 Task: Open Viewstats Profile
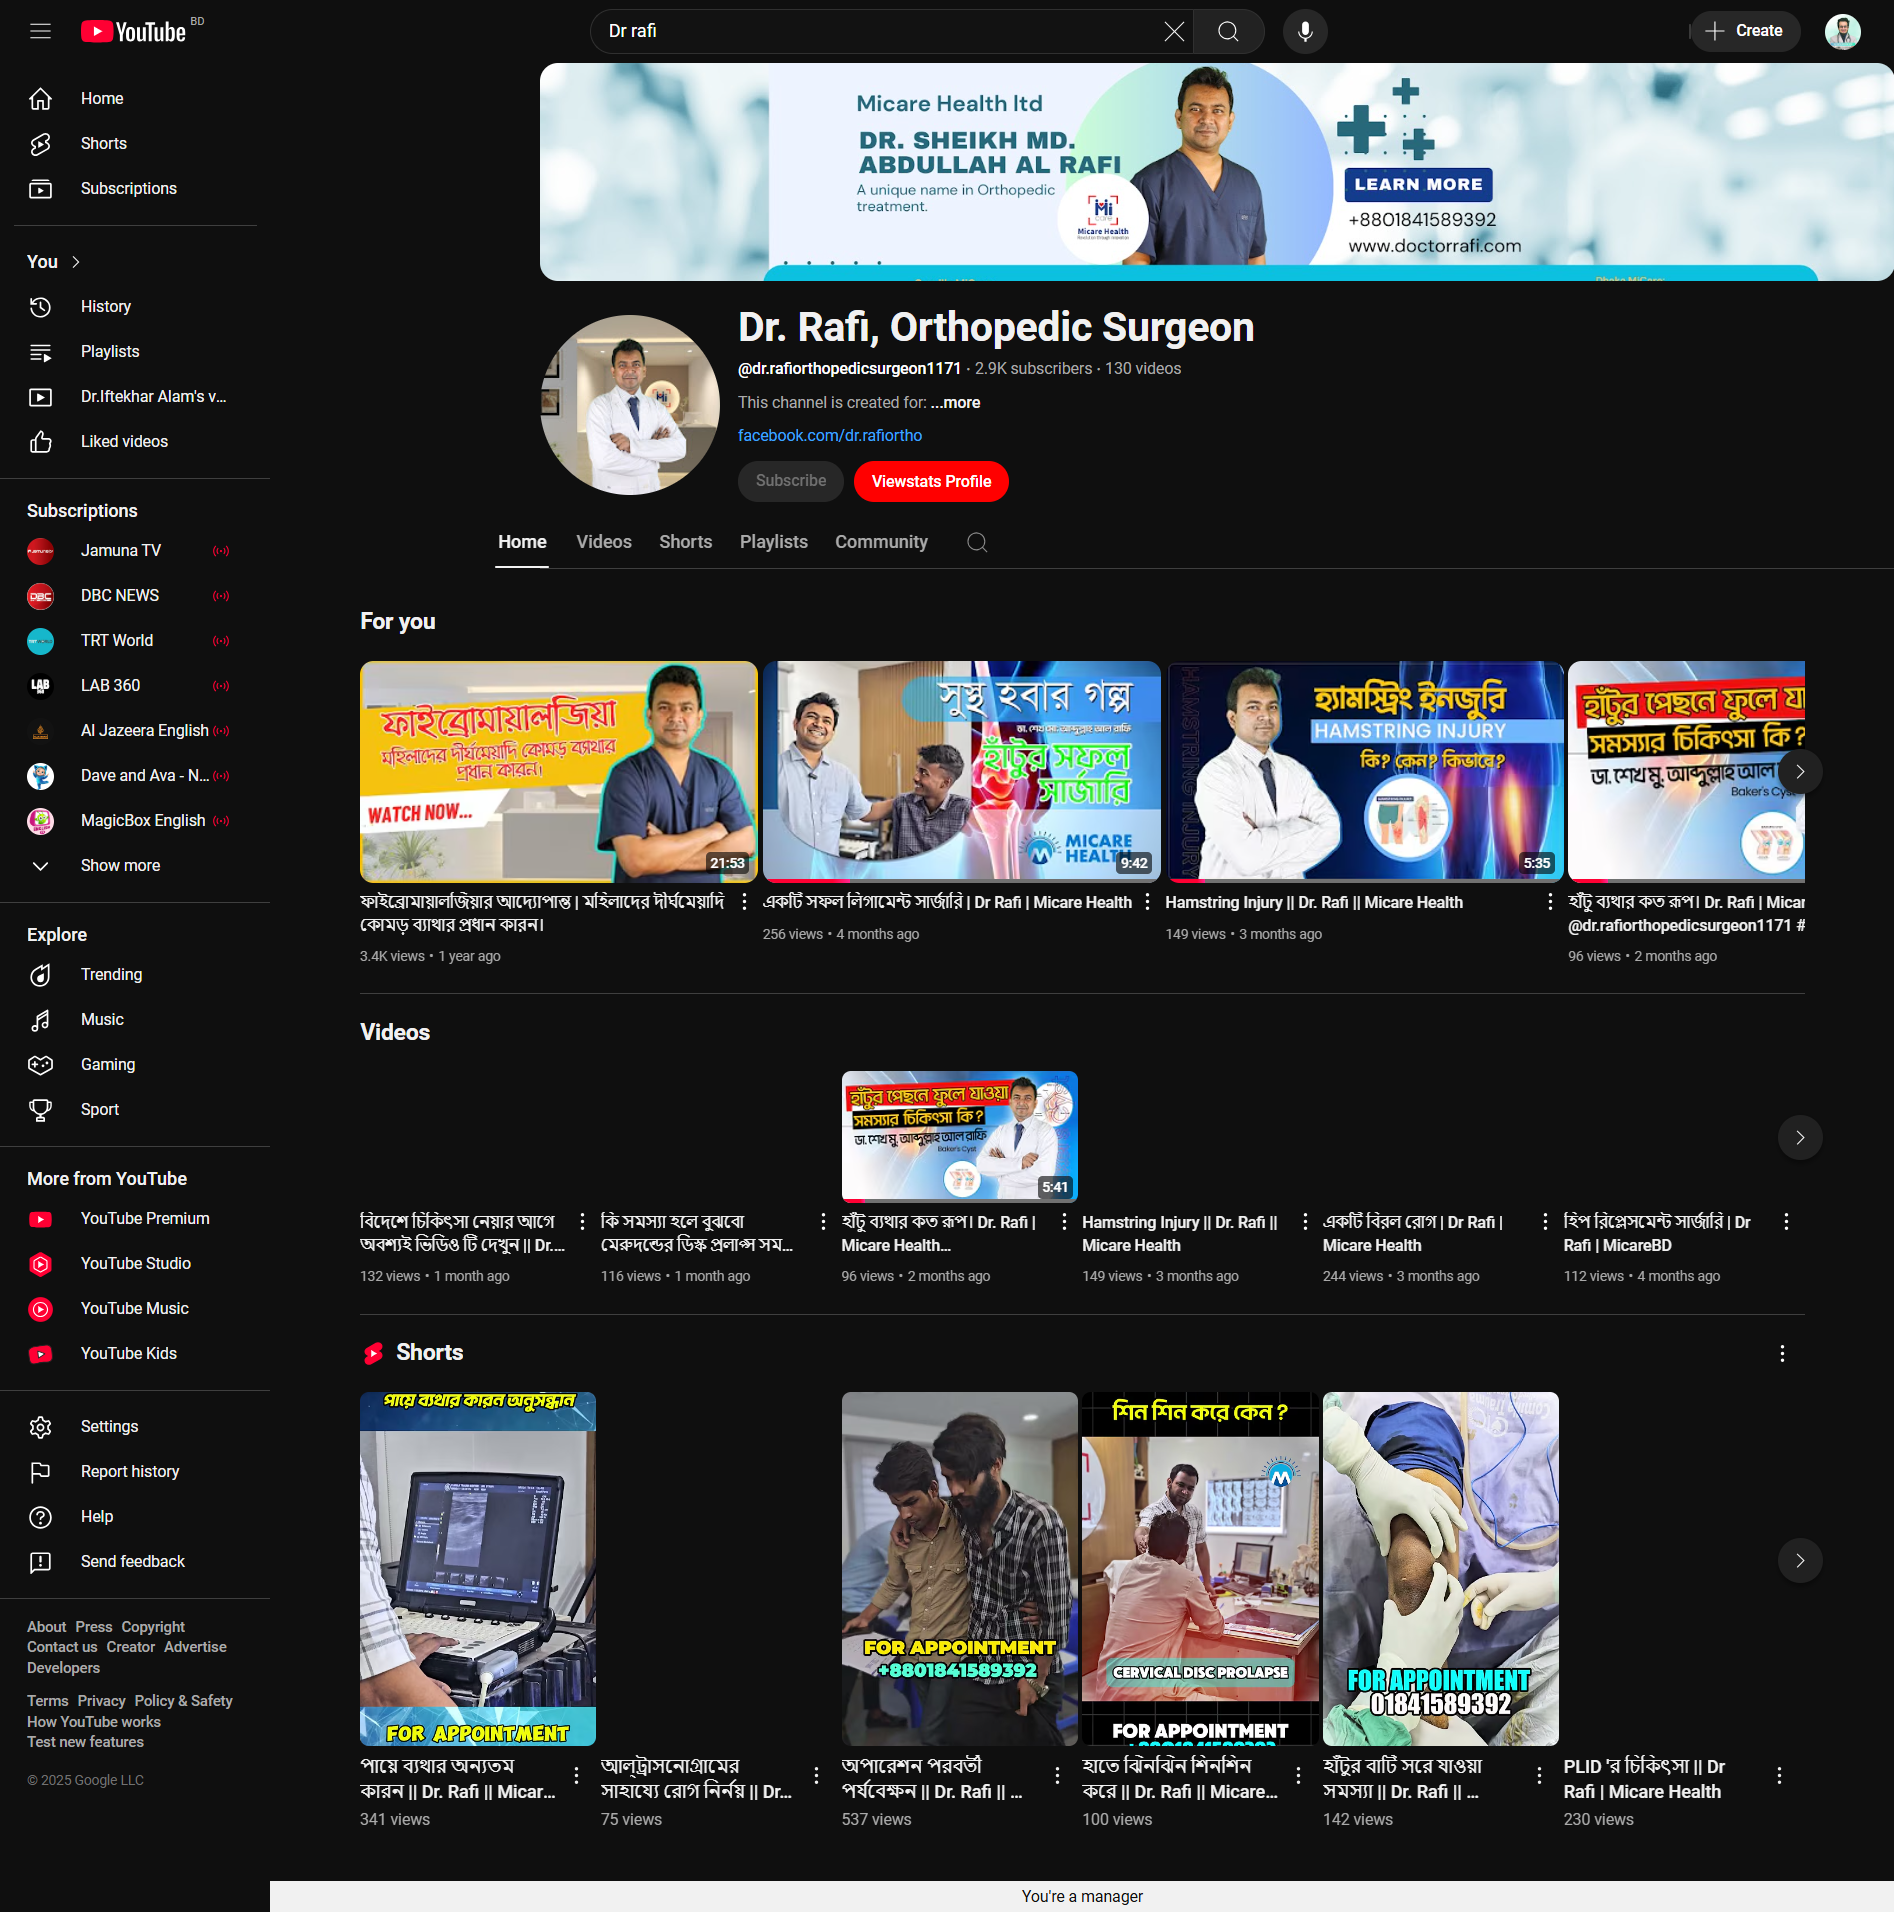[931, 482]
